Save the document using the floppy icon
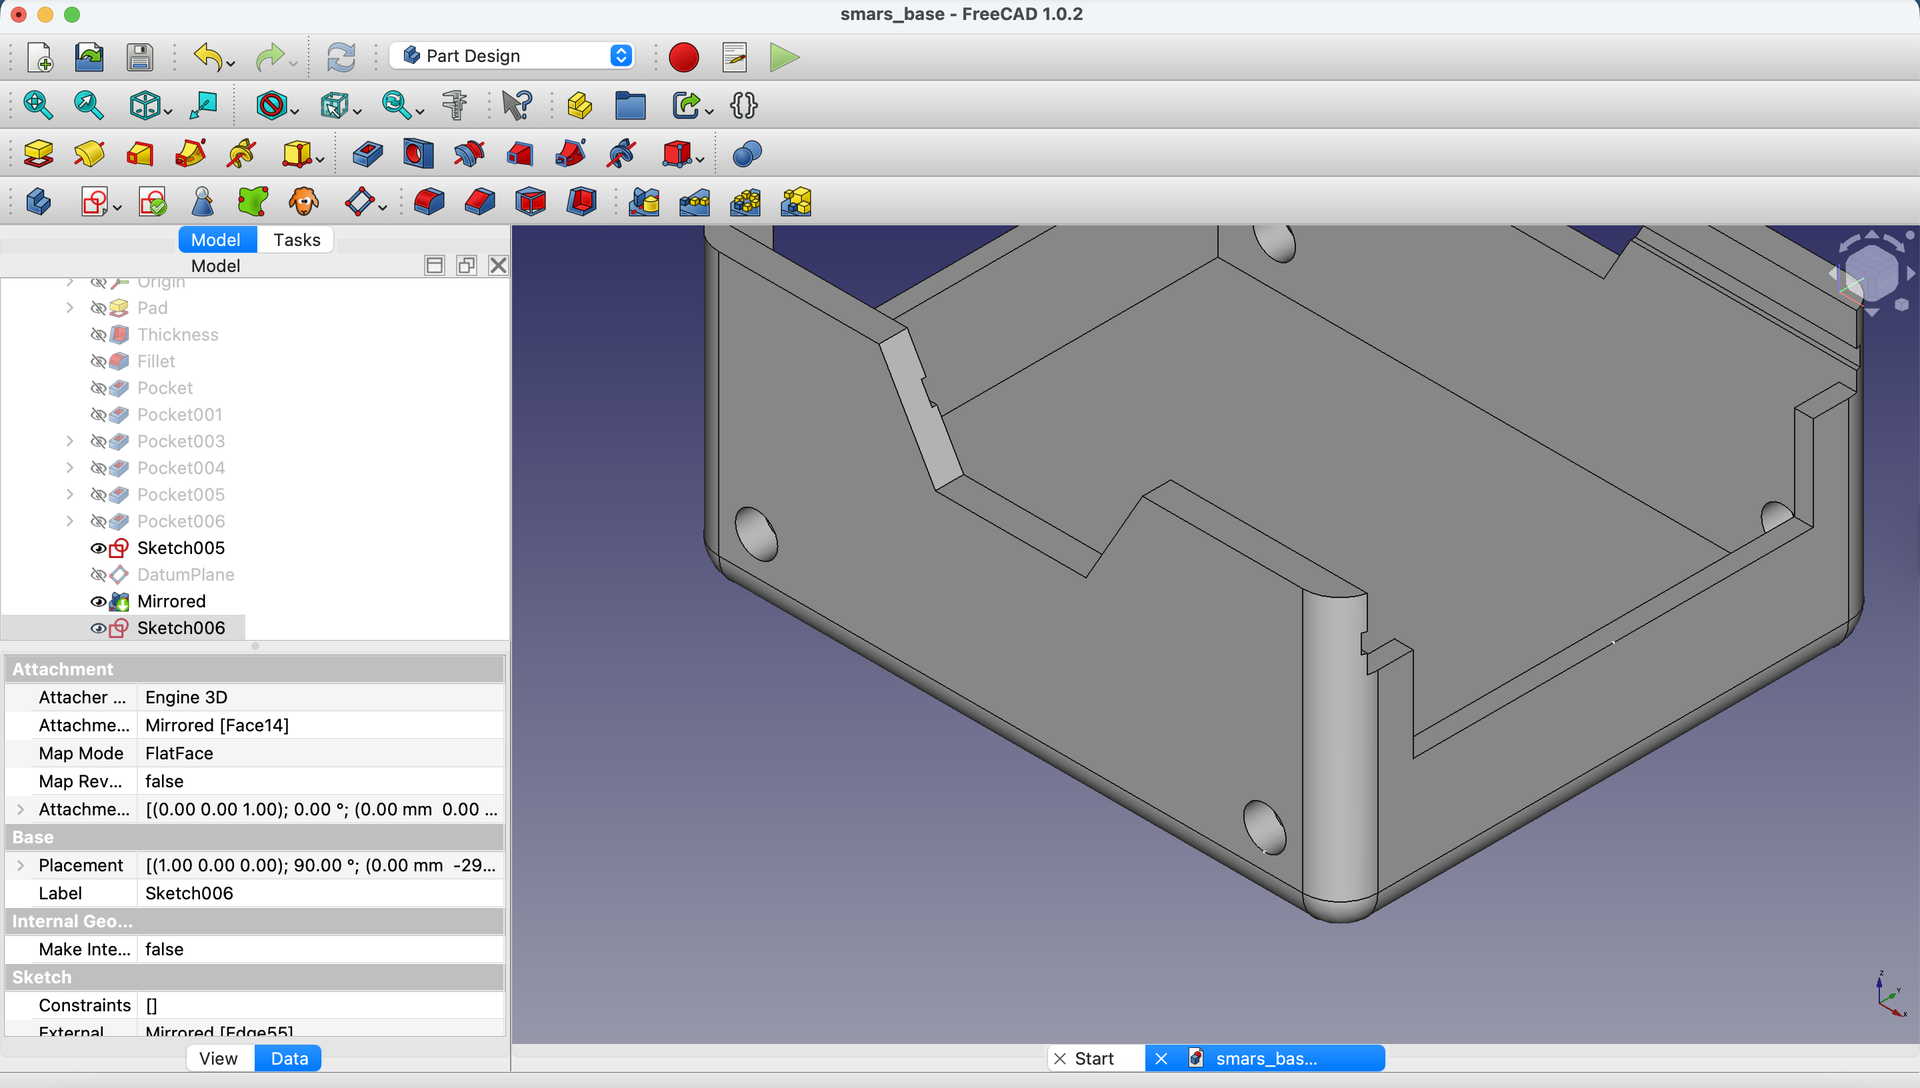The height and width of the screenshot is (1088, 1920). 140,57
